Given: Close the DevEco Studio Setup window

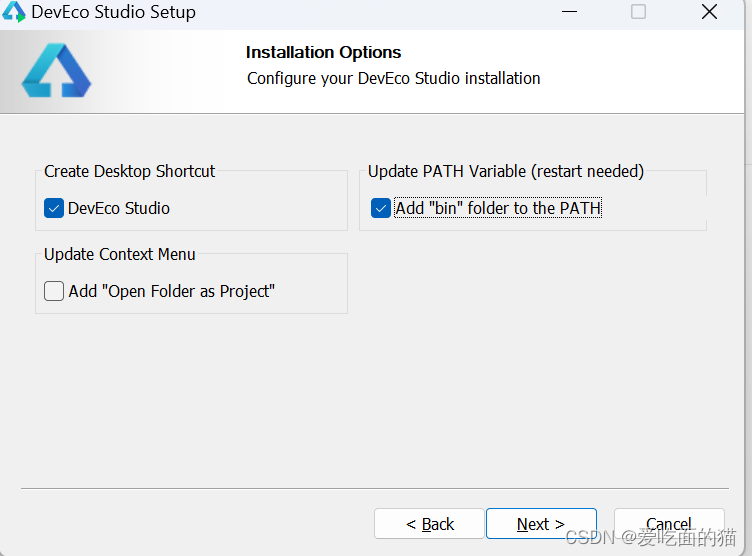Looking at the screenshot, I should [709, 12].
